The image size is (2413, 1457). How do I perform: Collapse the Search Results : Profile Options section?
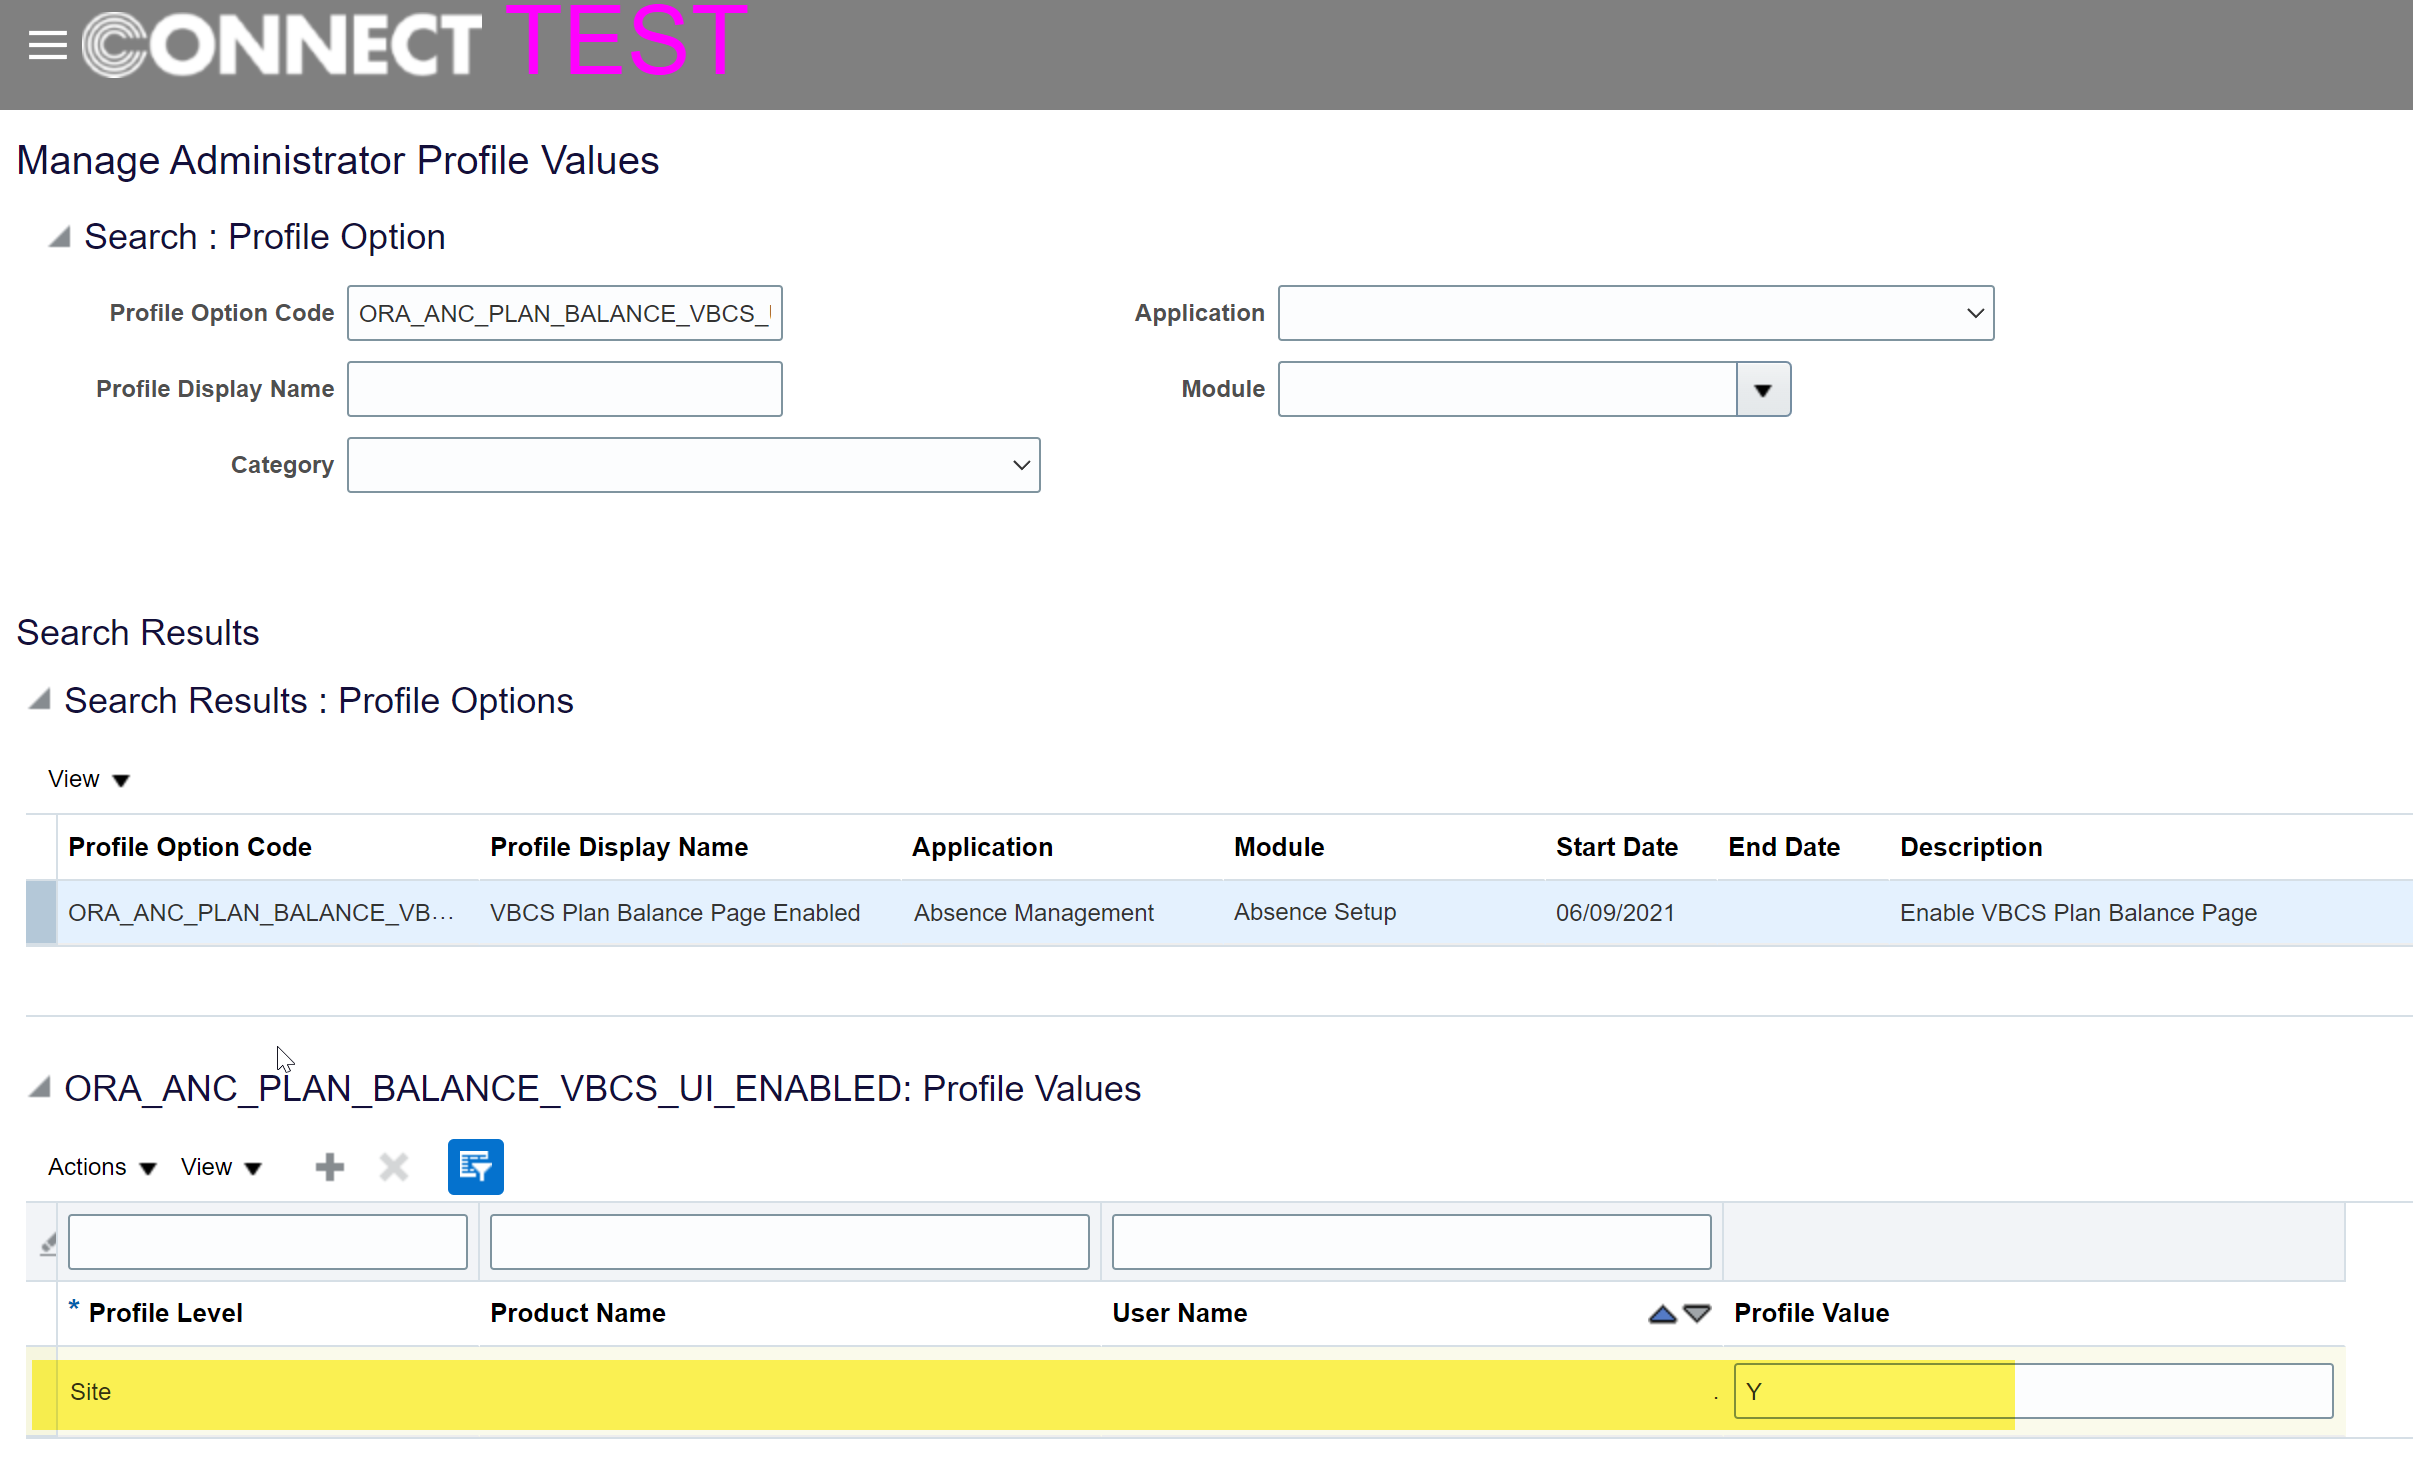pos(39,700)
